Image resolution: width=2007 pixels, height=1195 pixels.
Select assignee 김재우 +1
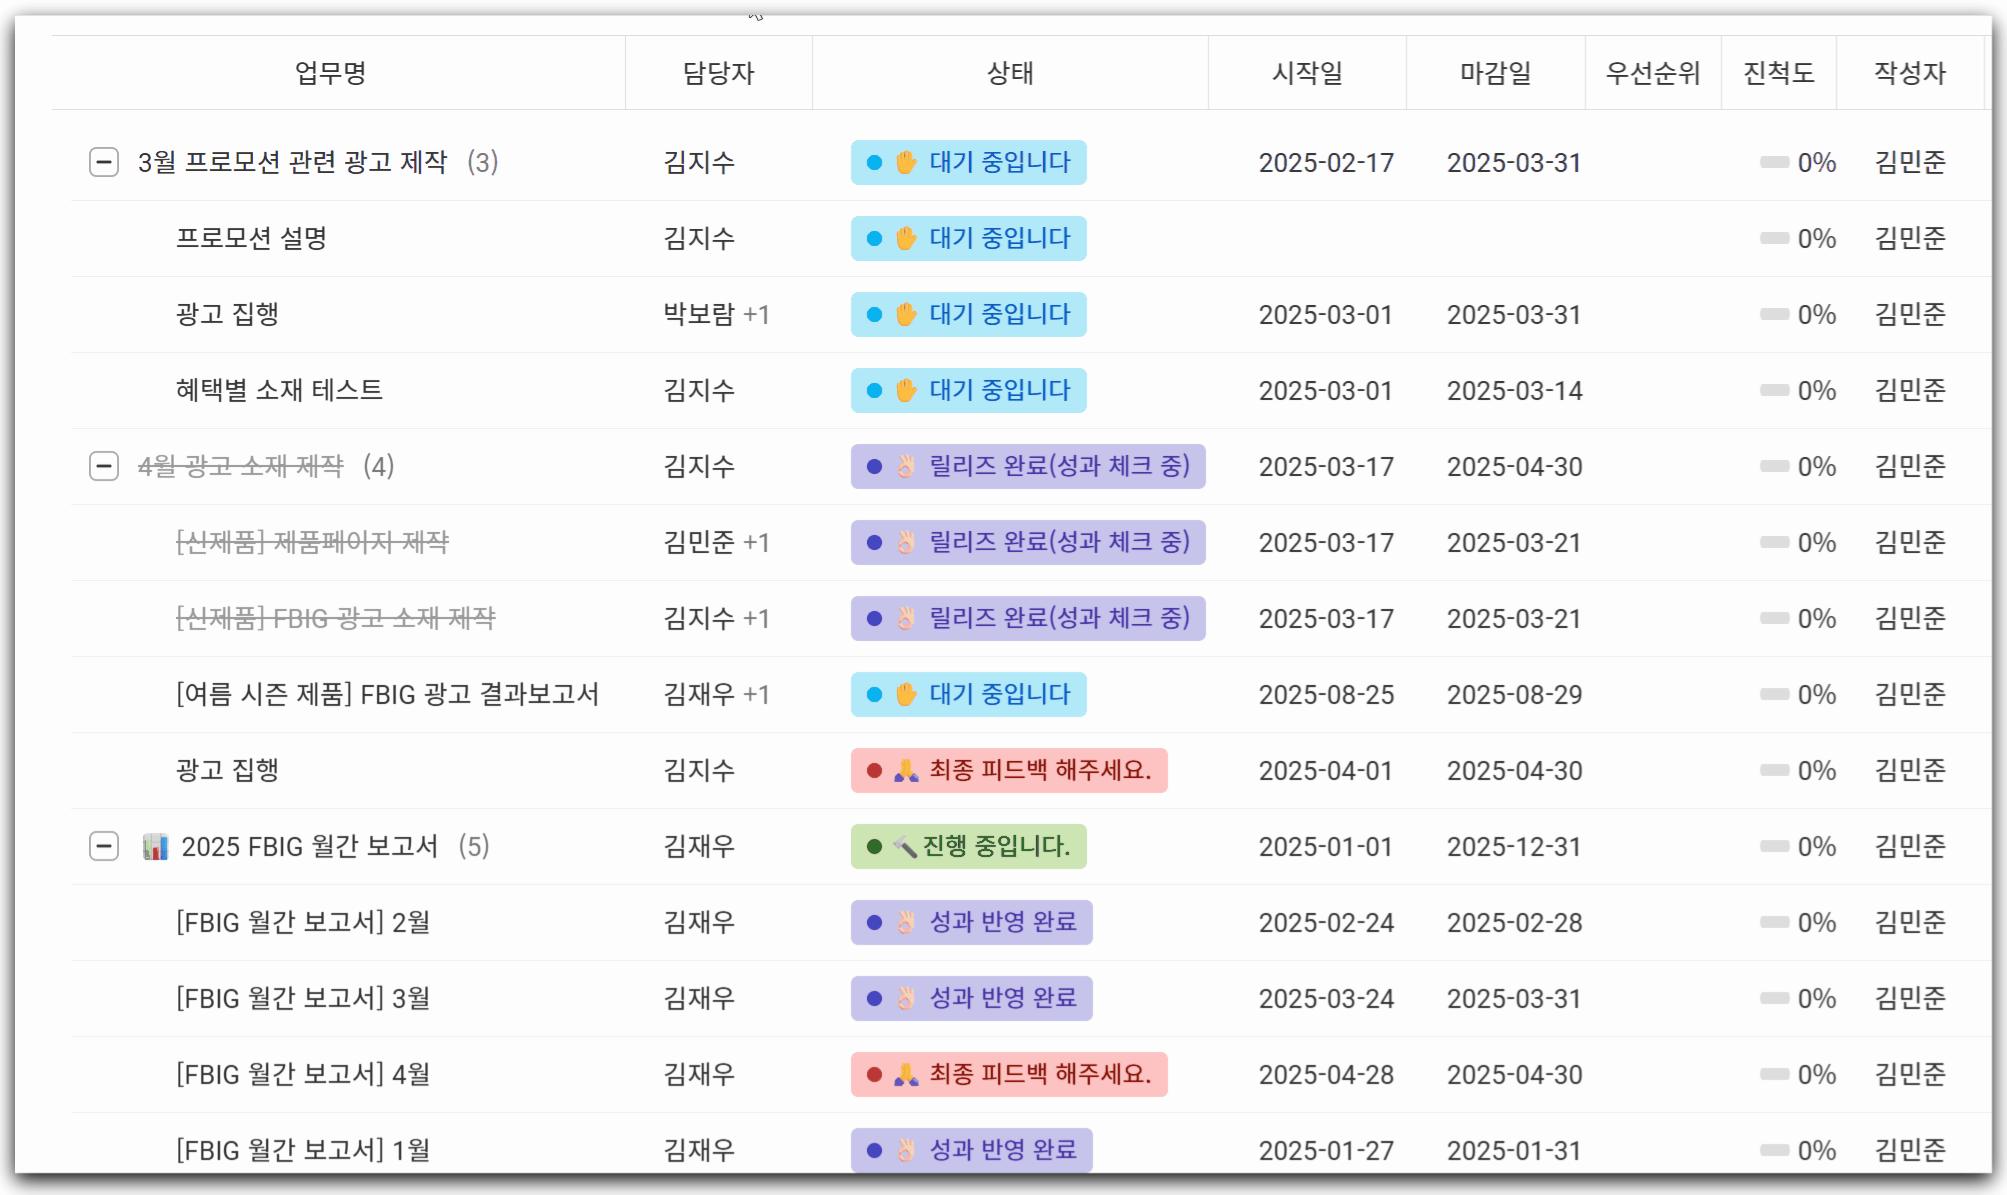pyautogui.click(x=716, y=694)
